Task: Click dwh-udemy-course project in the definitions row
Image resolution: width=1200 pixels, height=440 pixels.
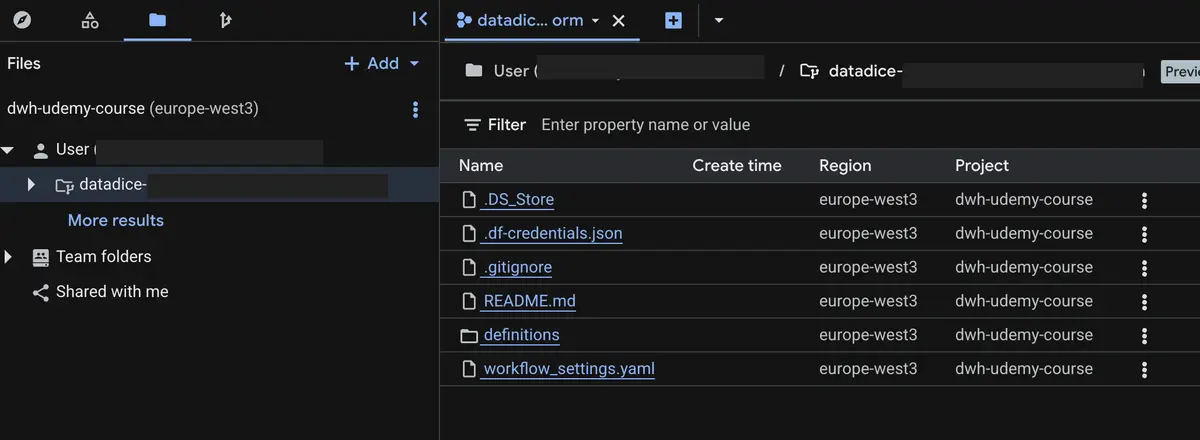Action: click(1024, 335)
